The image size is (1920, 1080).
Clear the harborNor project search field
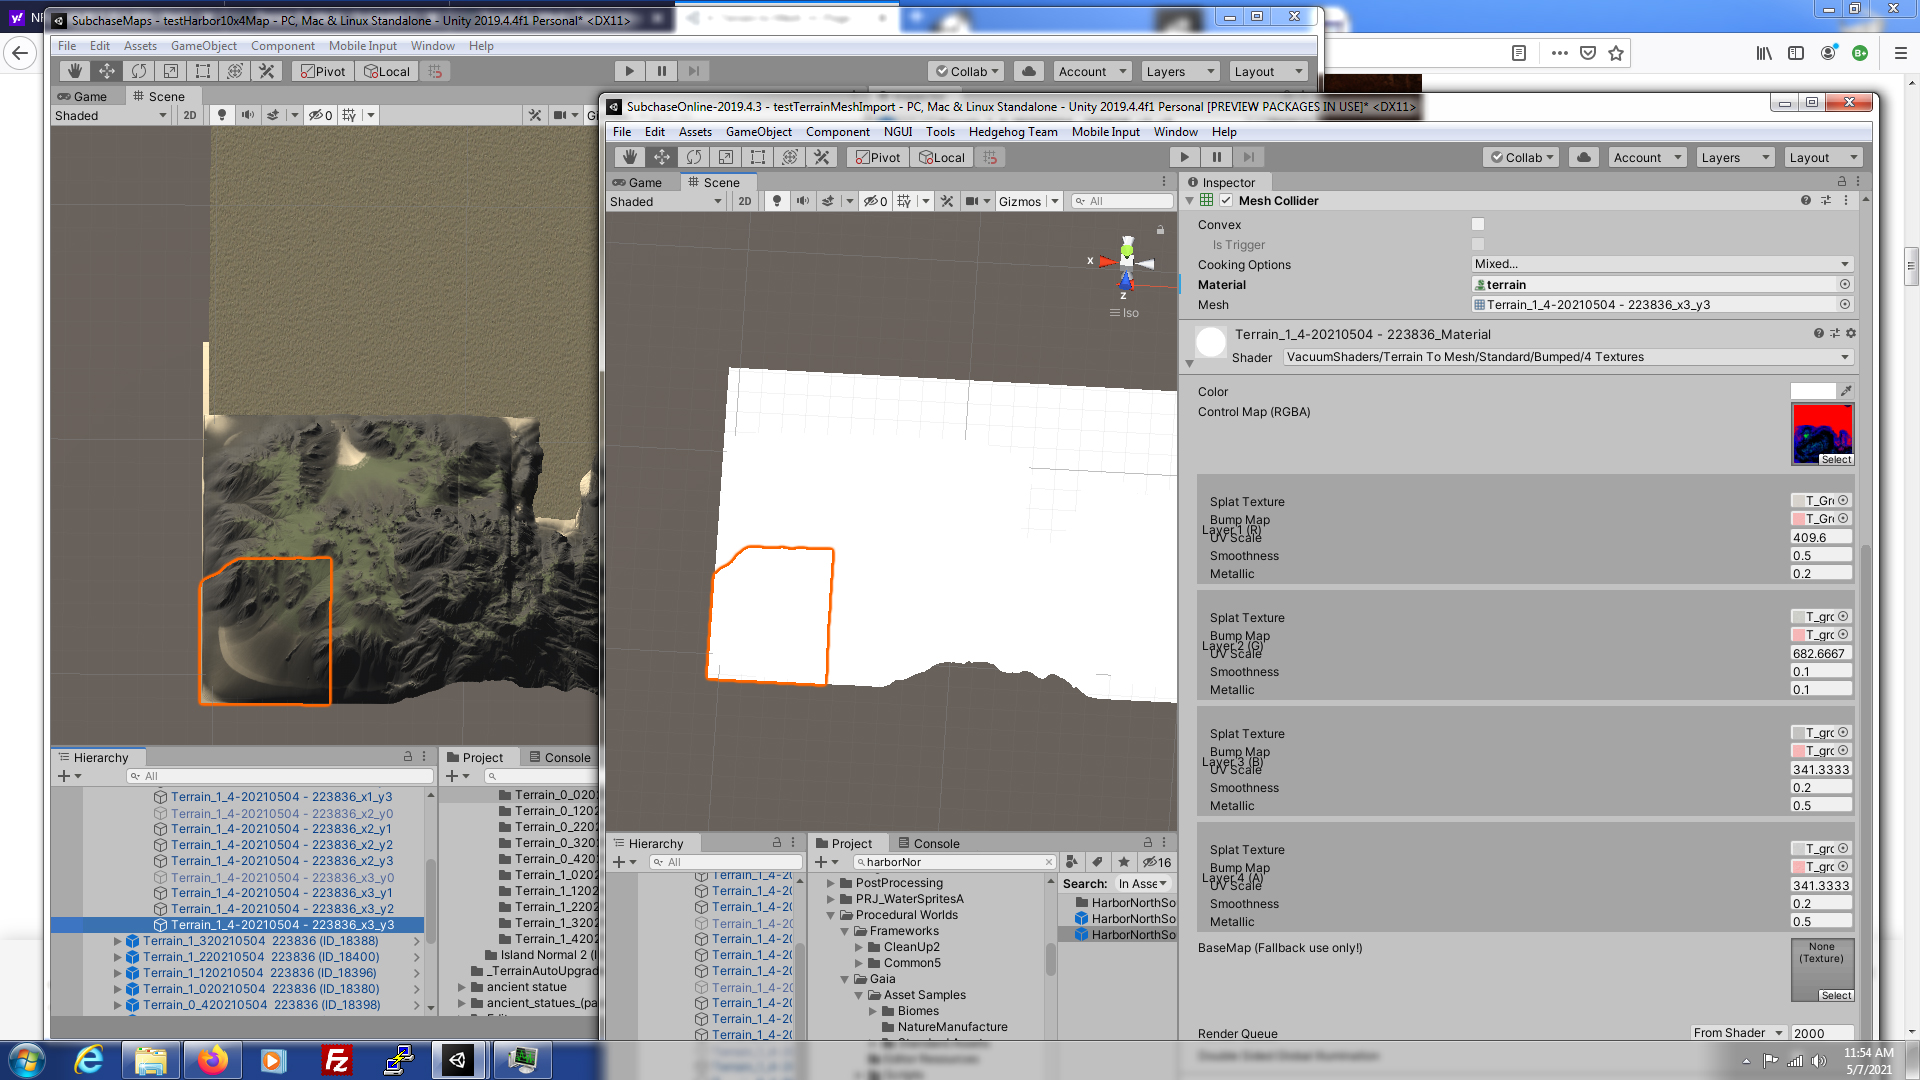[1048, 862]
